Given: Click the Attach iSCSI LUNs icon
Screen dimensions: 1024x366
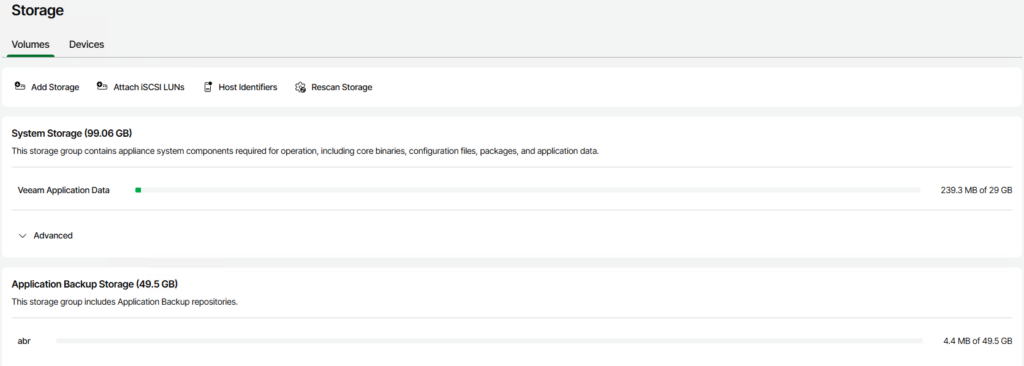Looking at the screenshot, I should coord(102,87).
